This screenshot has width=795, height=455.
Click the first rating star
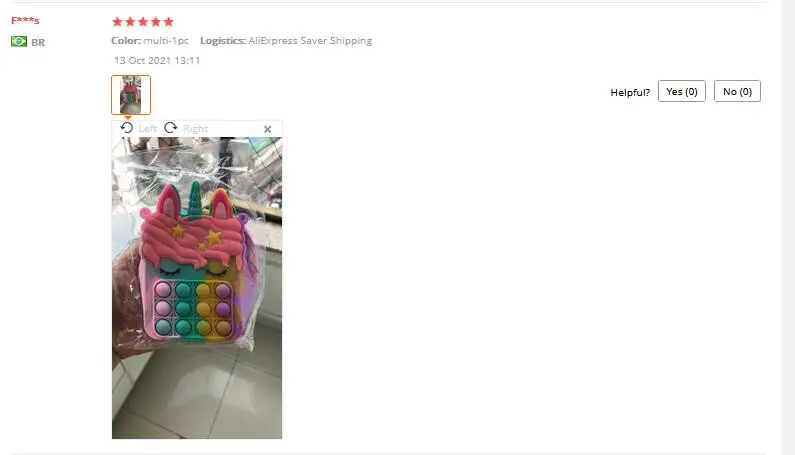point(117,21)
